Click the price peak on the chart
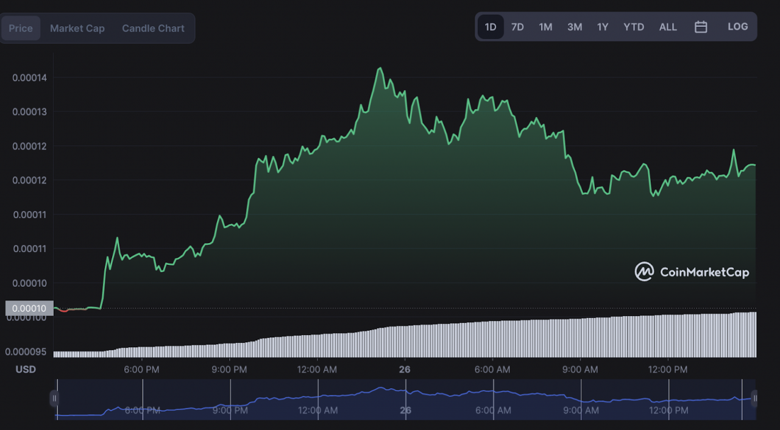The height and width of the screenshot is (430, 780). pos(379,69)
